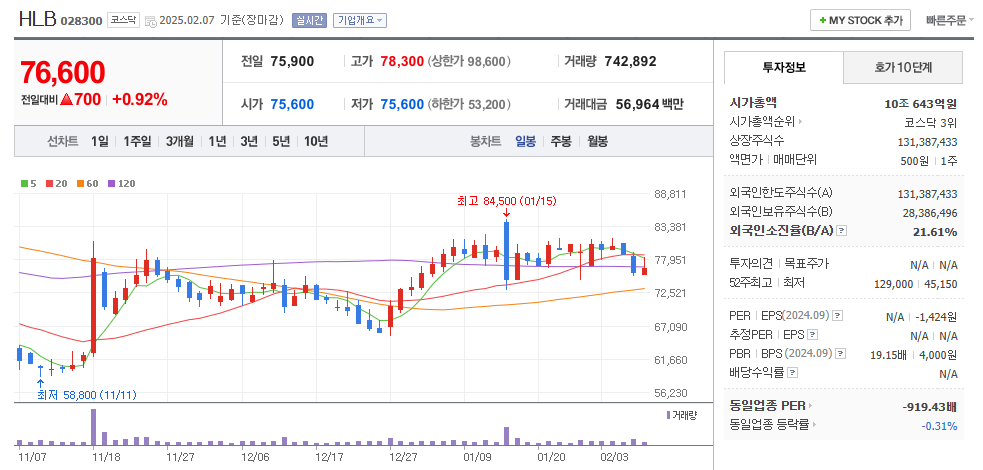Image resolution: width=983 pixels, height=470 pixels.
Task: Expand the 빠른주문 dropdown
Action: coord(950,20)
